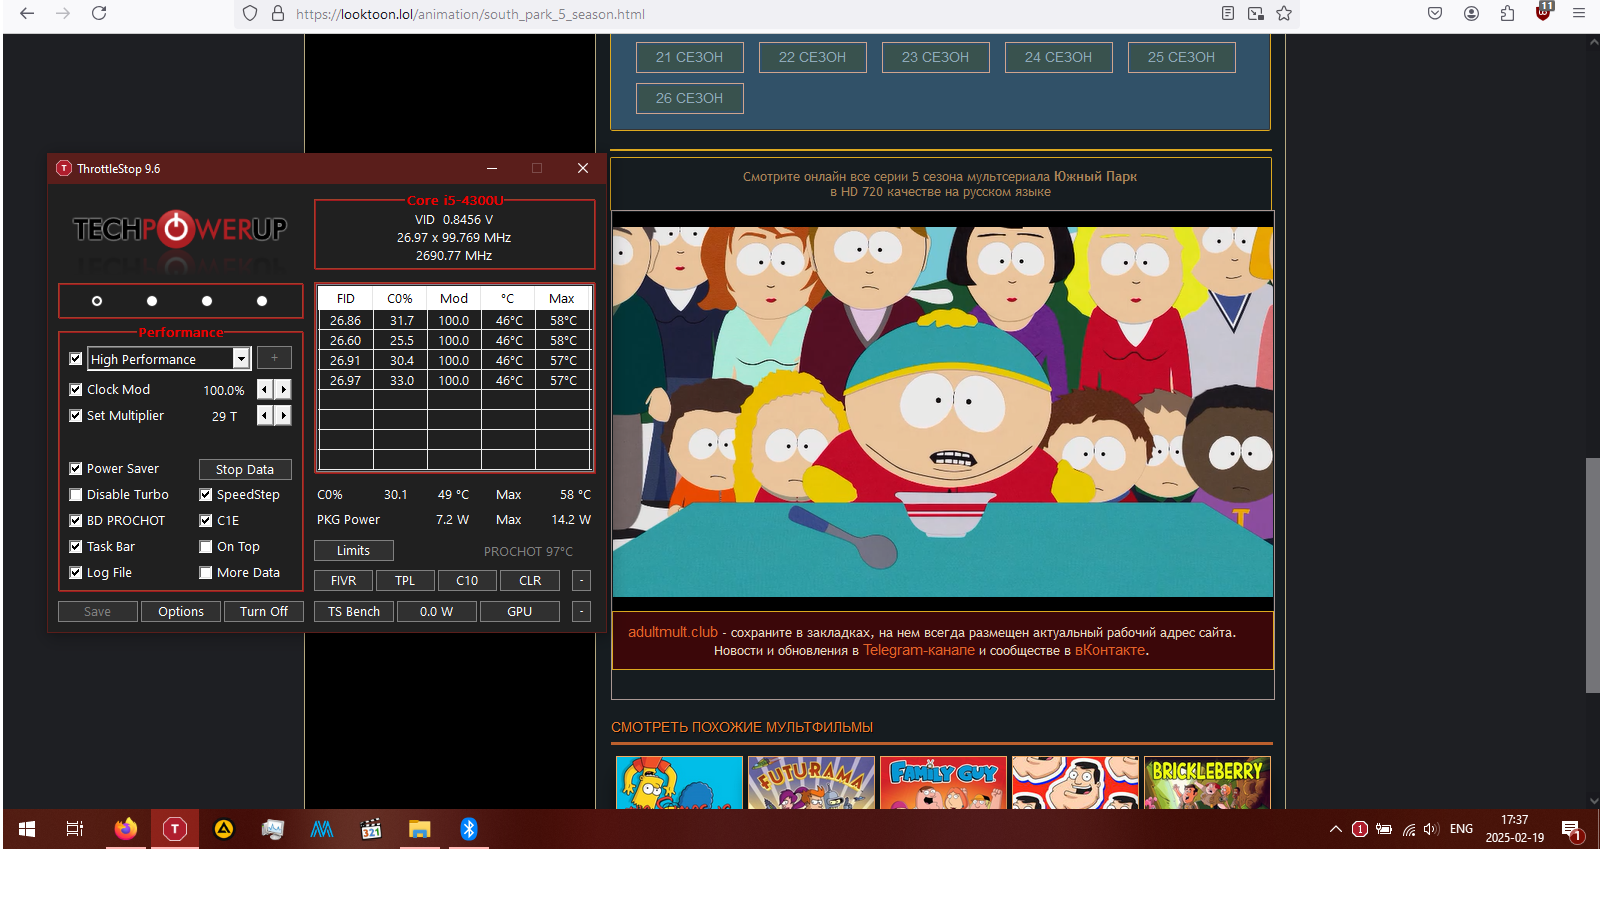Go back using browser back arrow
Image resolution: width=1600 pixels, height=900 pixels.
(27, 13)
